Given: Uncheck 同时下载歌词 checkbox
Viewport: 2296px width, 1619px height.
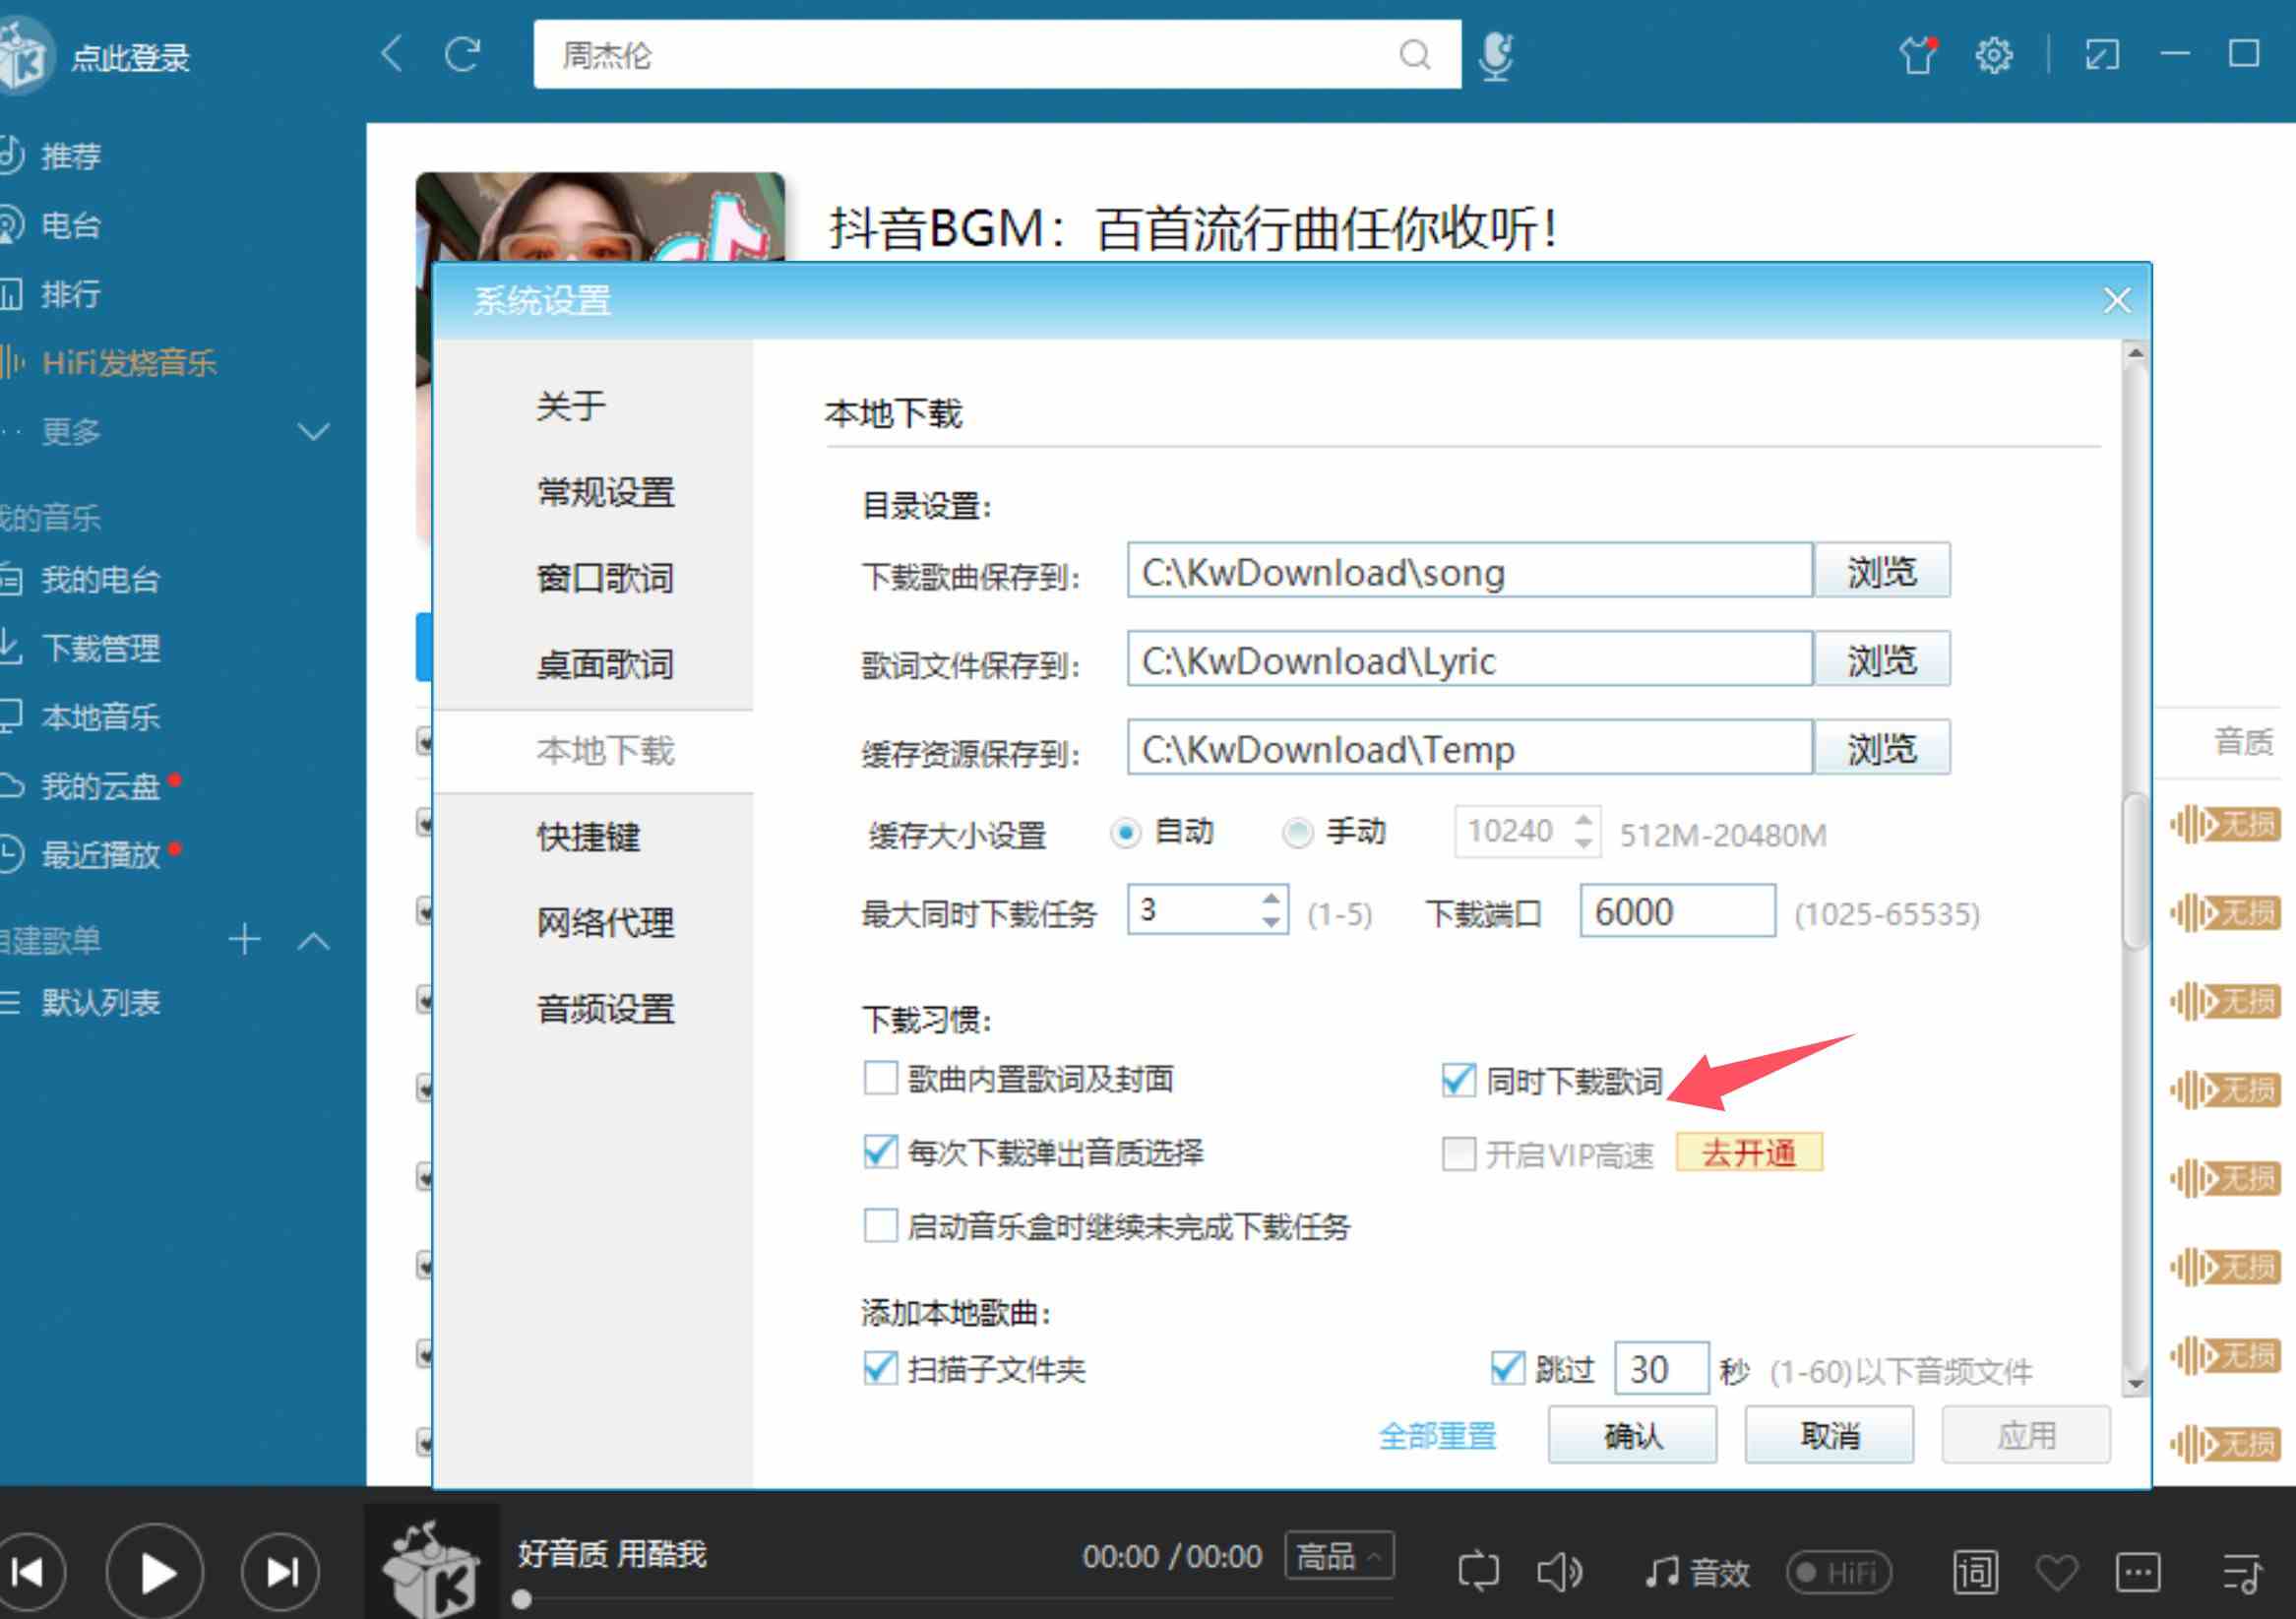Looking at the screenshot, I should coord(1458,1079).
